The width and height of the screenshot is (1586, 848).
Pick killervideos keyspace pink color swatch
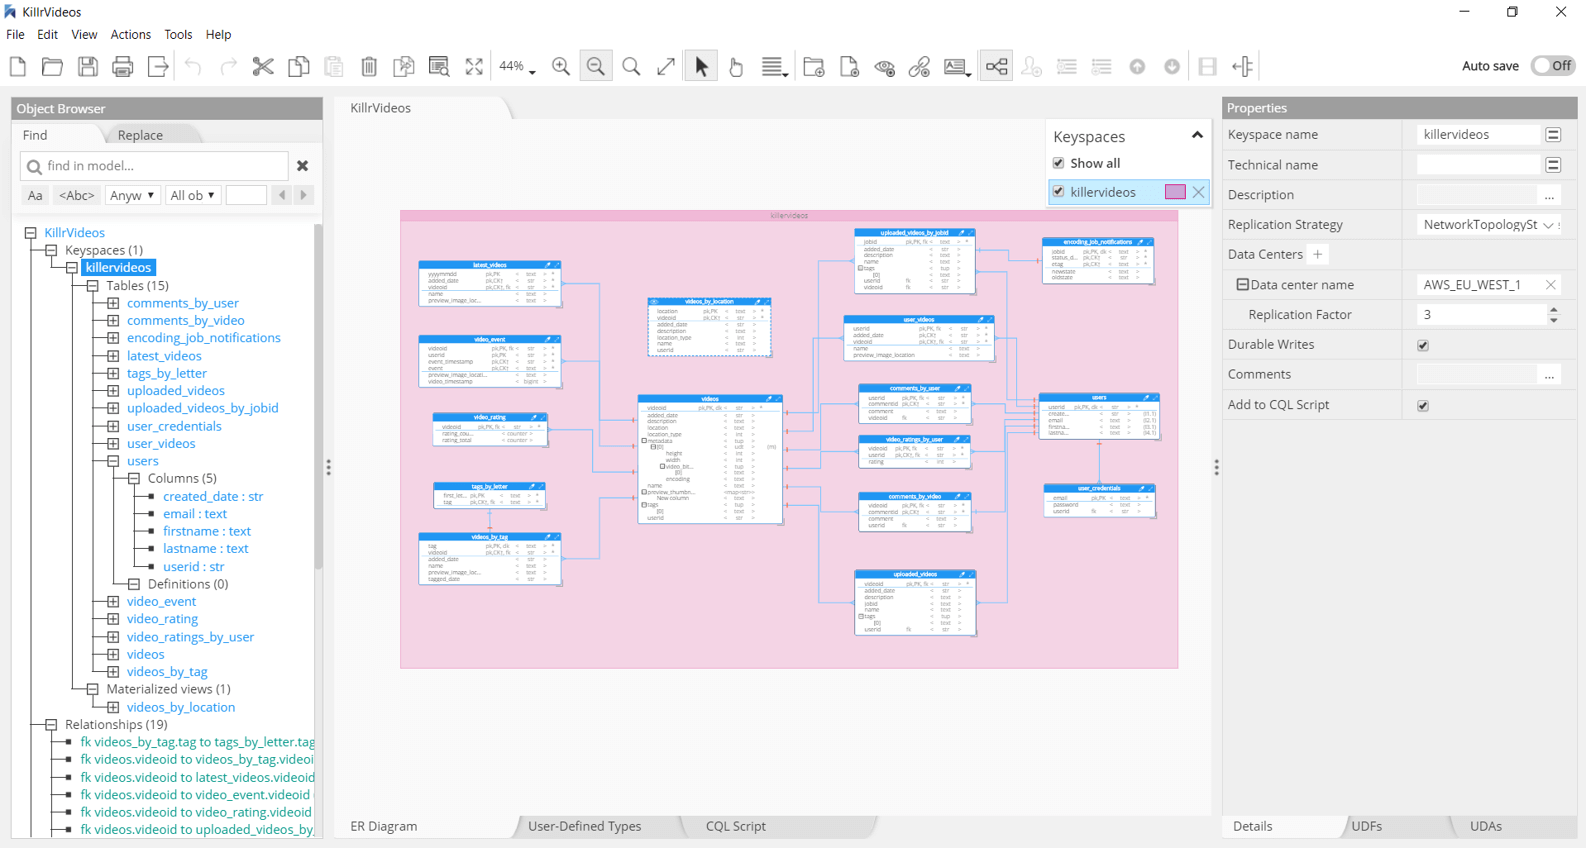point(1175,192)
